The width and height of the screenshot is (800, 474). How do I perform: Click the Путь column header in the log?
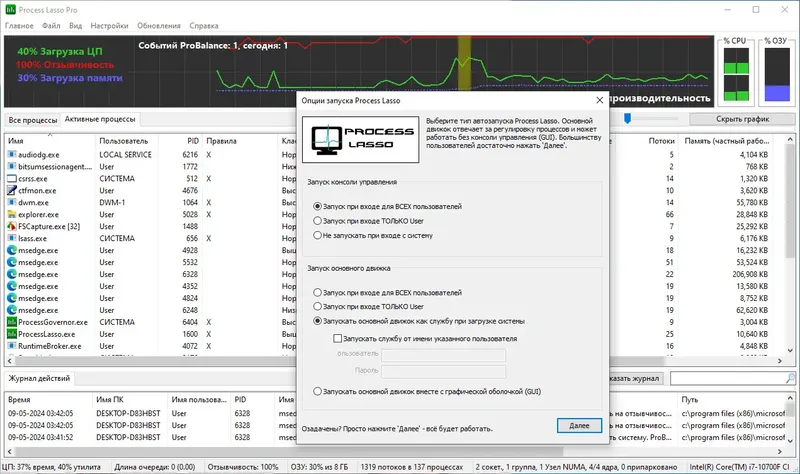point(731,400)
